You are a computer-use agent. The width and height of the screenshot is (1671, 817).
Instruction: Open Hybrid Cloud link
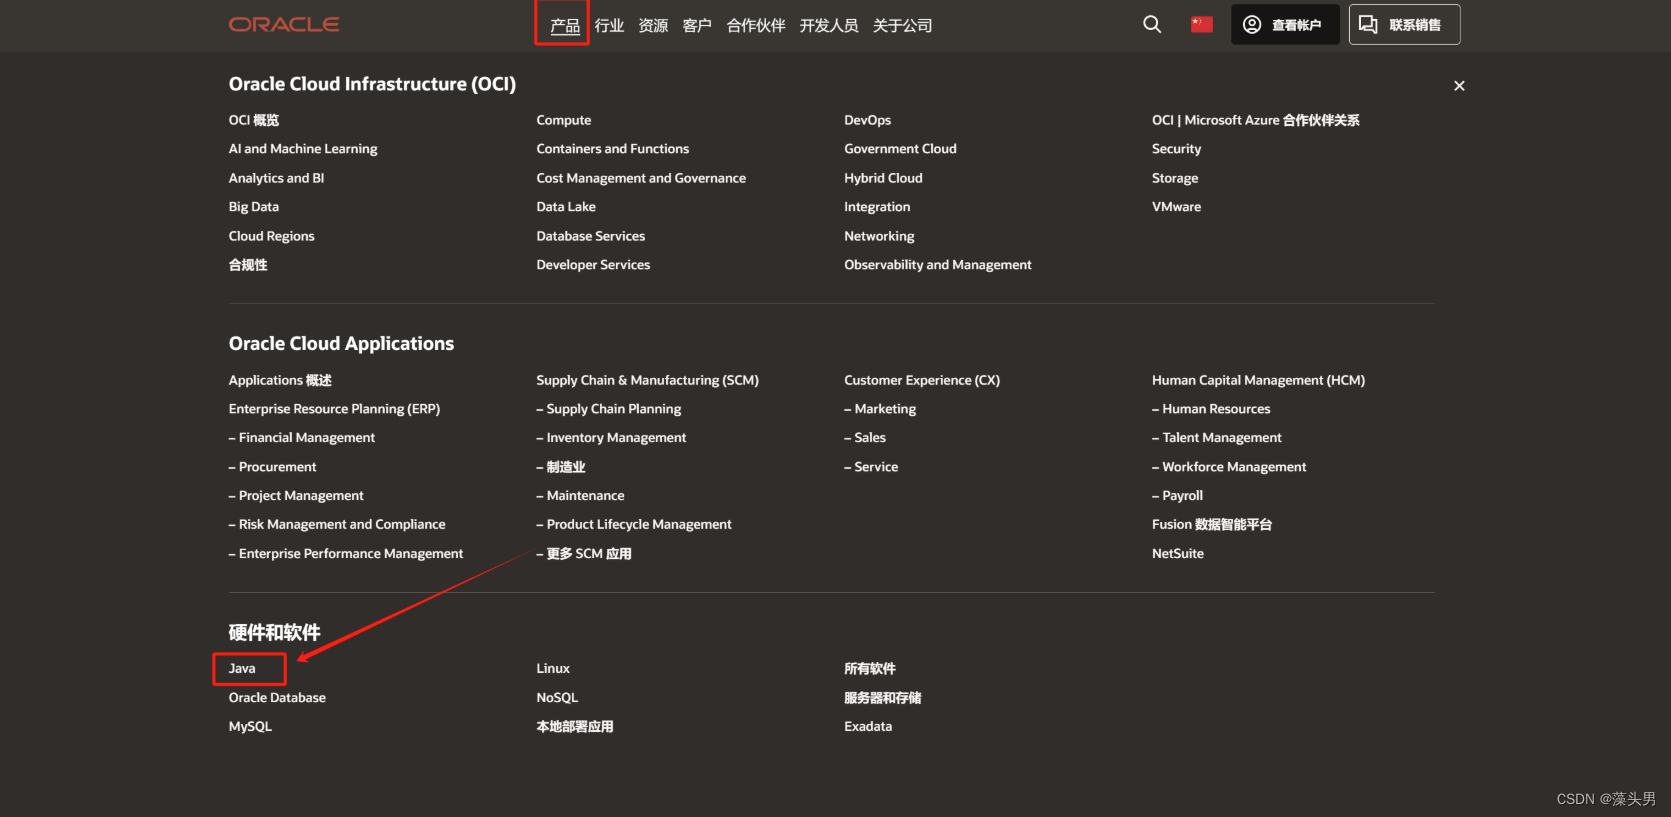(x=883, y=178)
